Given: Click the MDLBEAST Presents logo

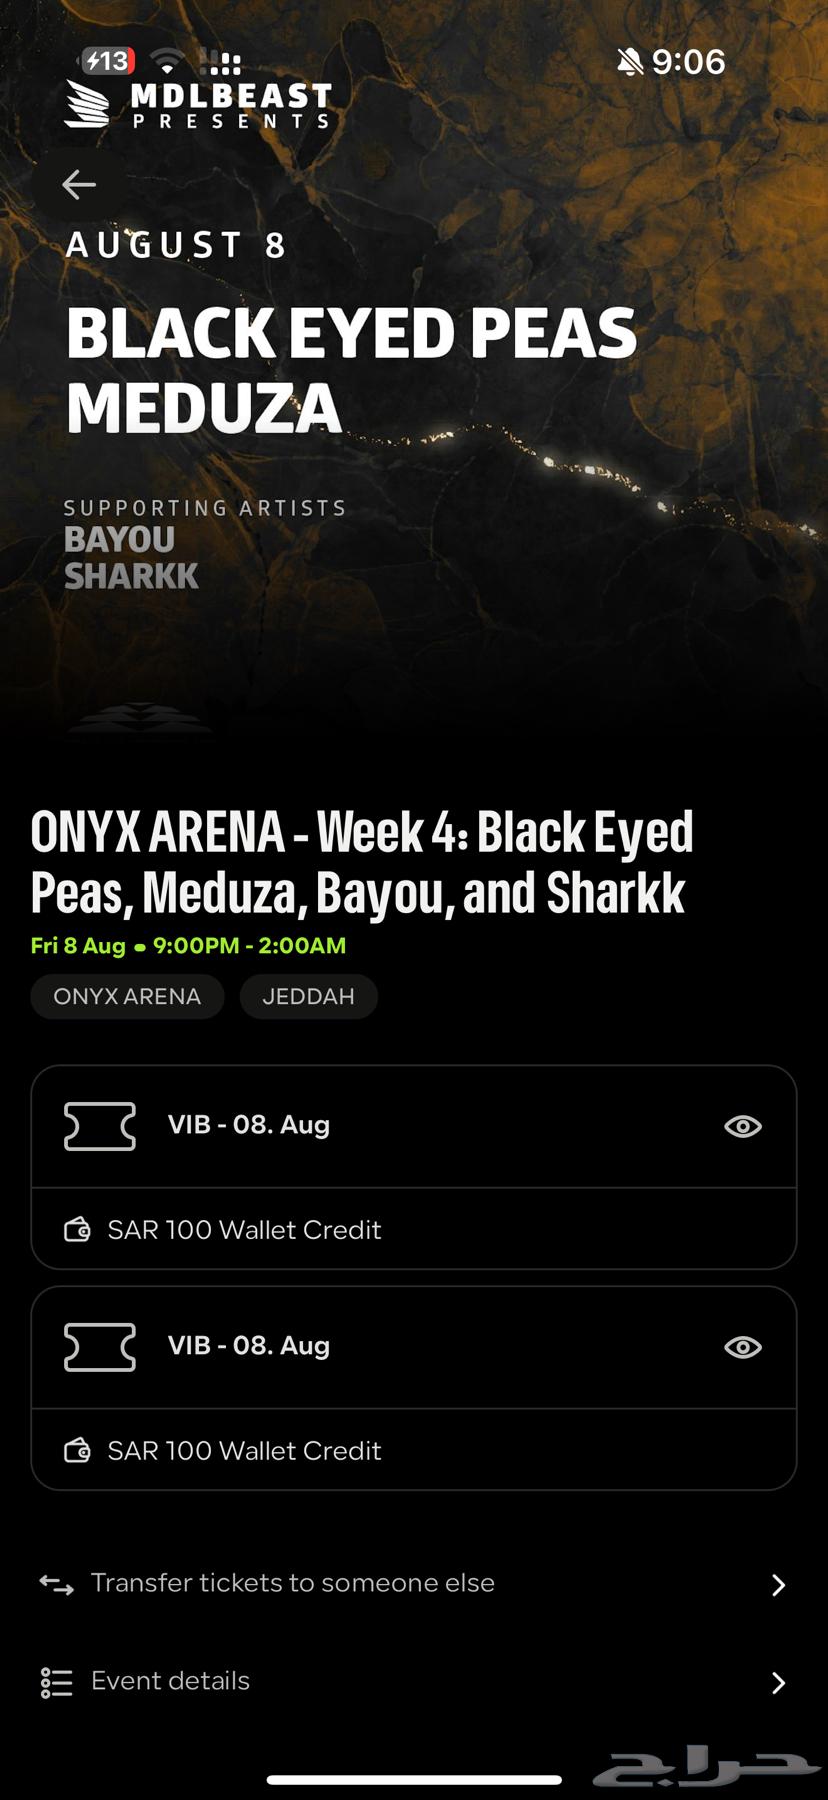Looking at the screenshot, I should [198, 105].
